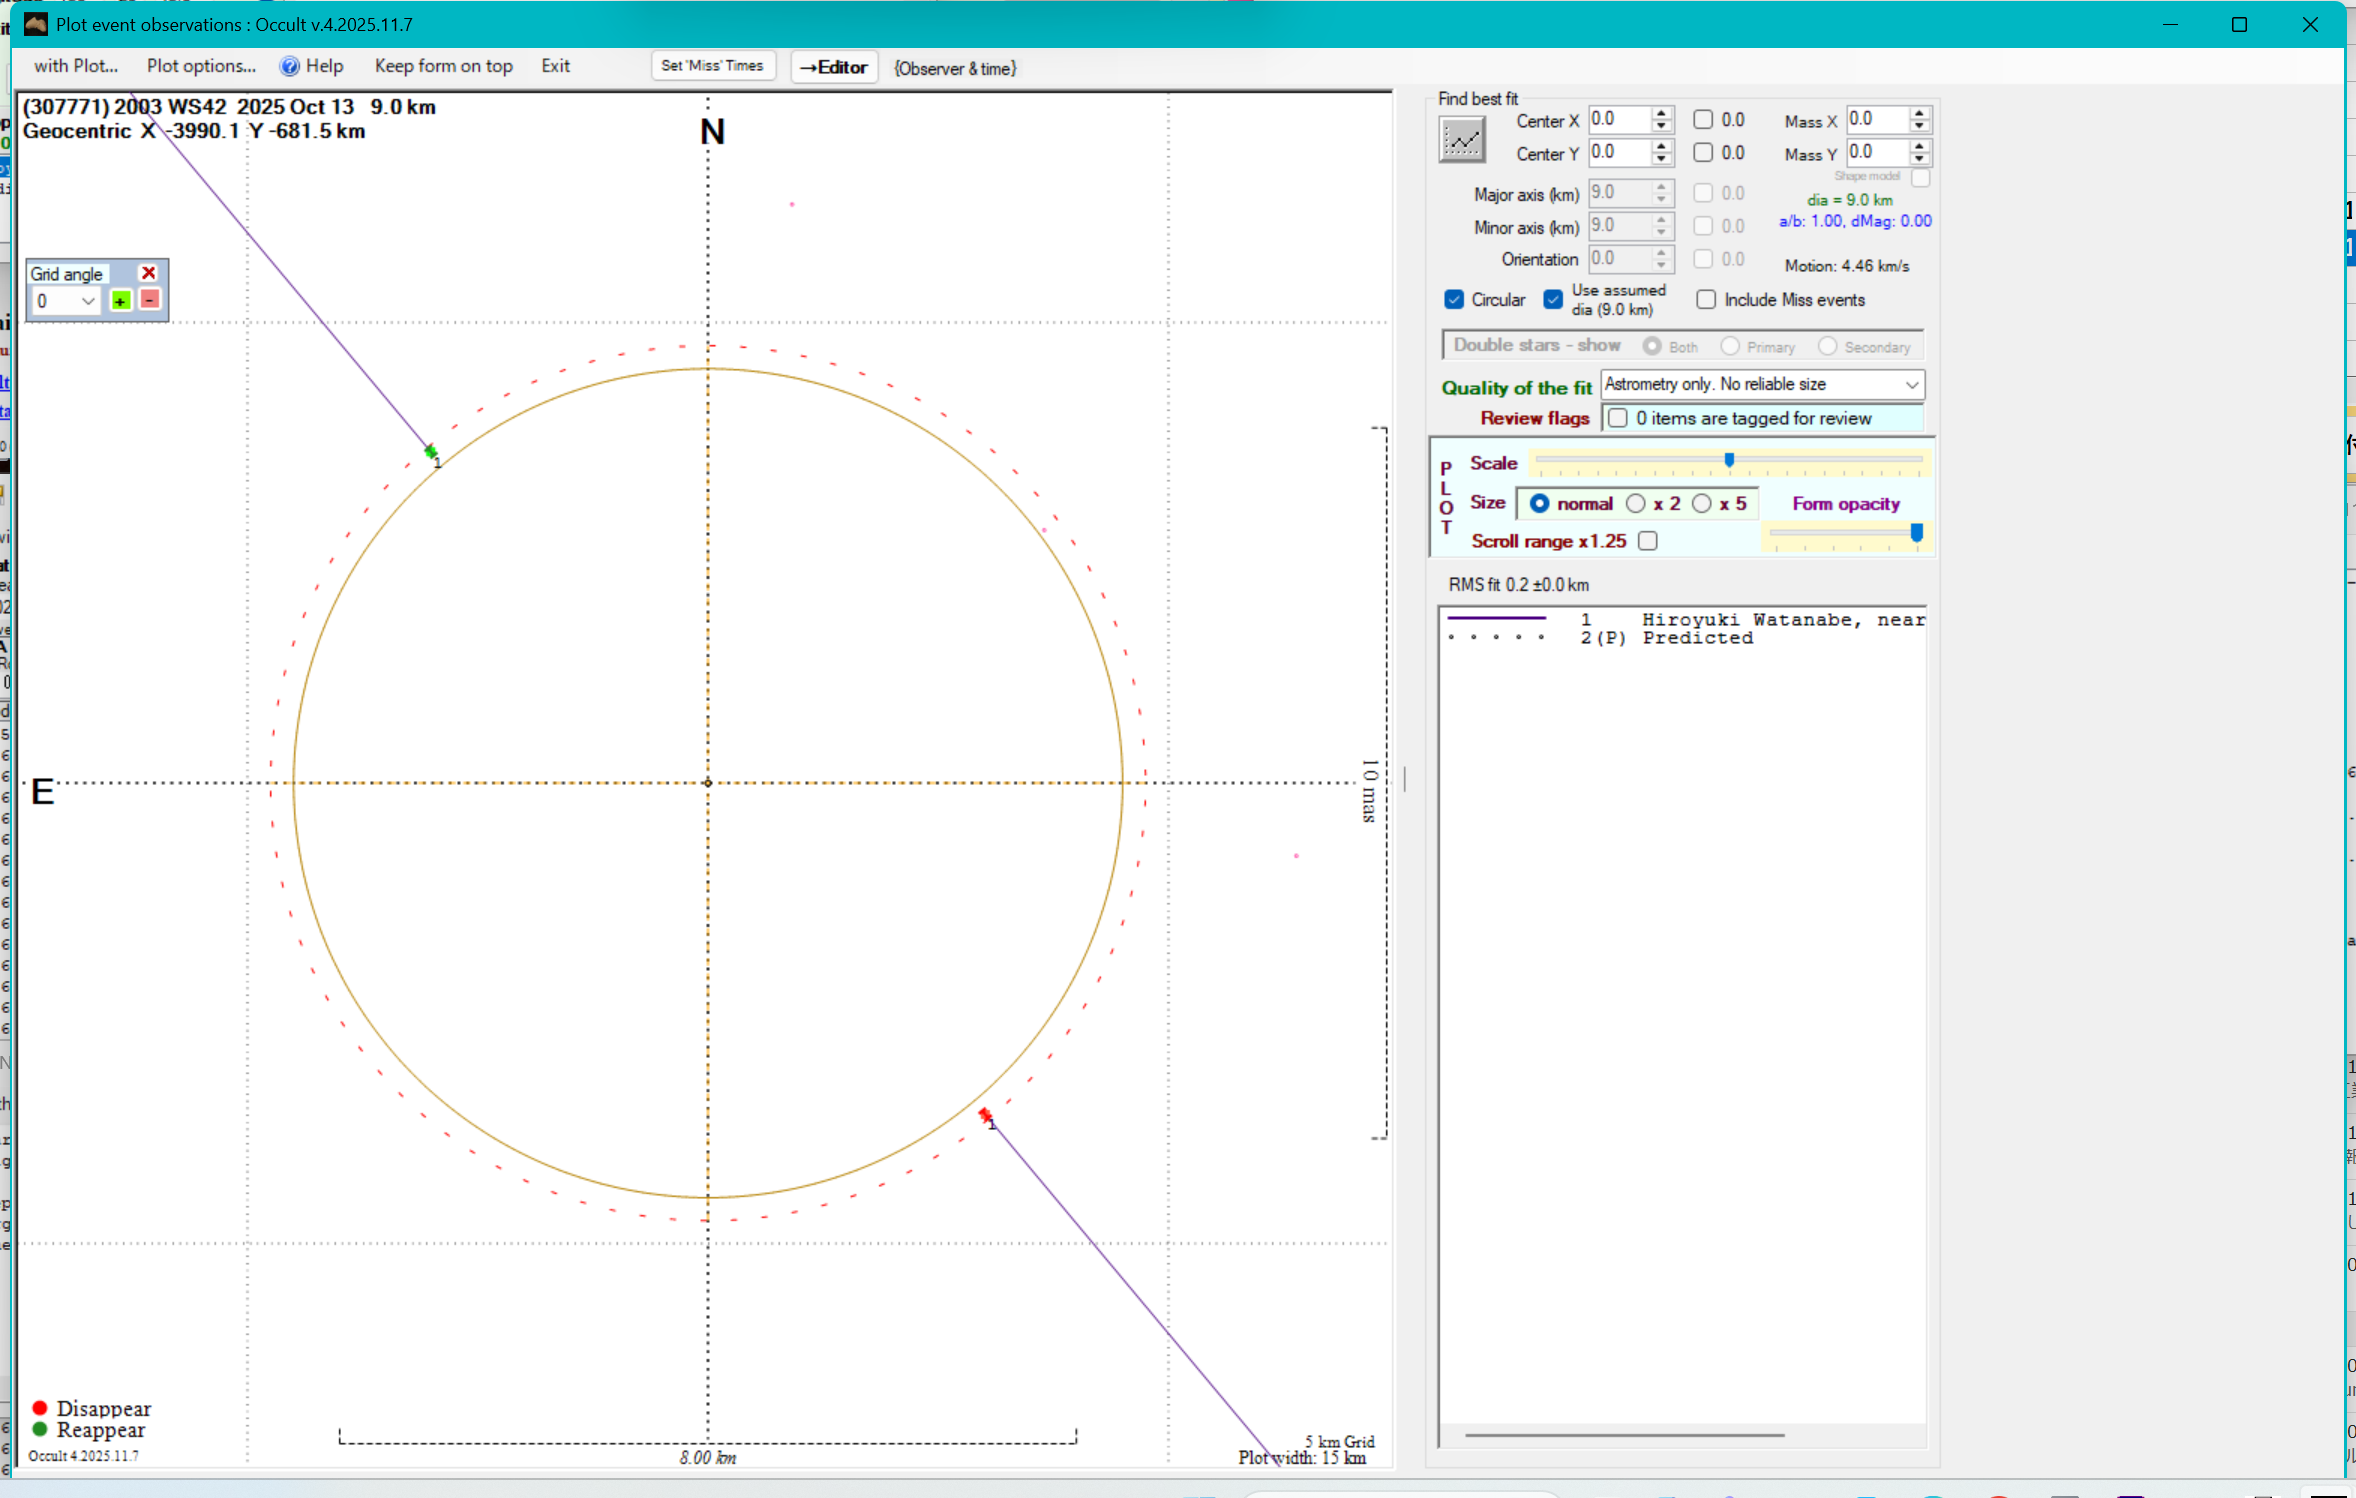
Task: Open the Plot options... menu
Action: [201, 66]
